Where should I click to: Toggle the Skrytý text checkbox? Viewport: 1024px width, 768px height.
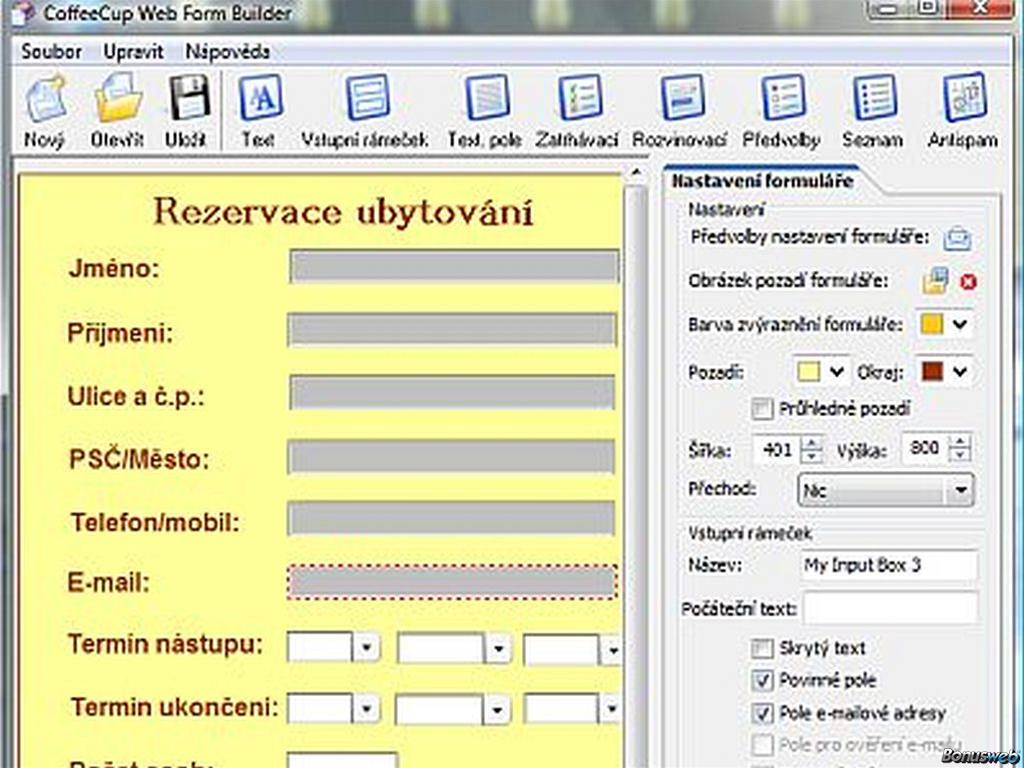[763, 648]
